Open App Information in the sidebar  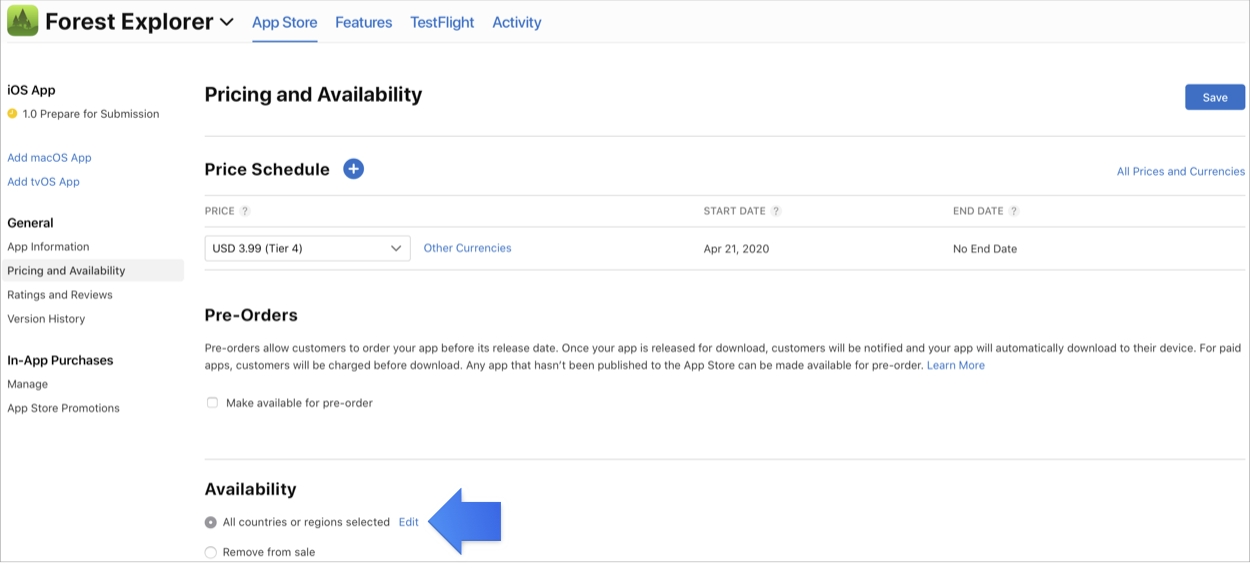click(x=48, y=247)
